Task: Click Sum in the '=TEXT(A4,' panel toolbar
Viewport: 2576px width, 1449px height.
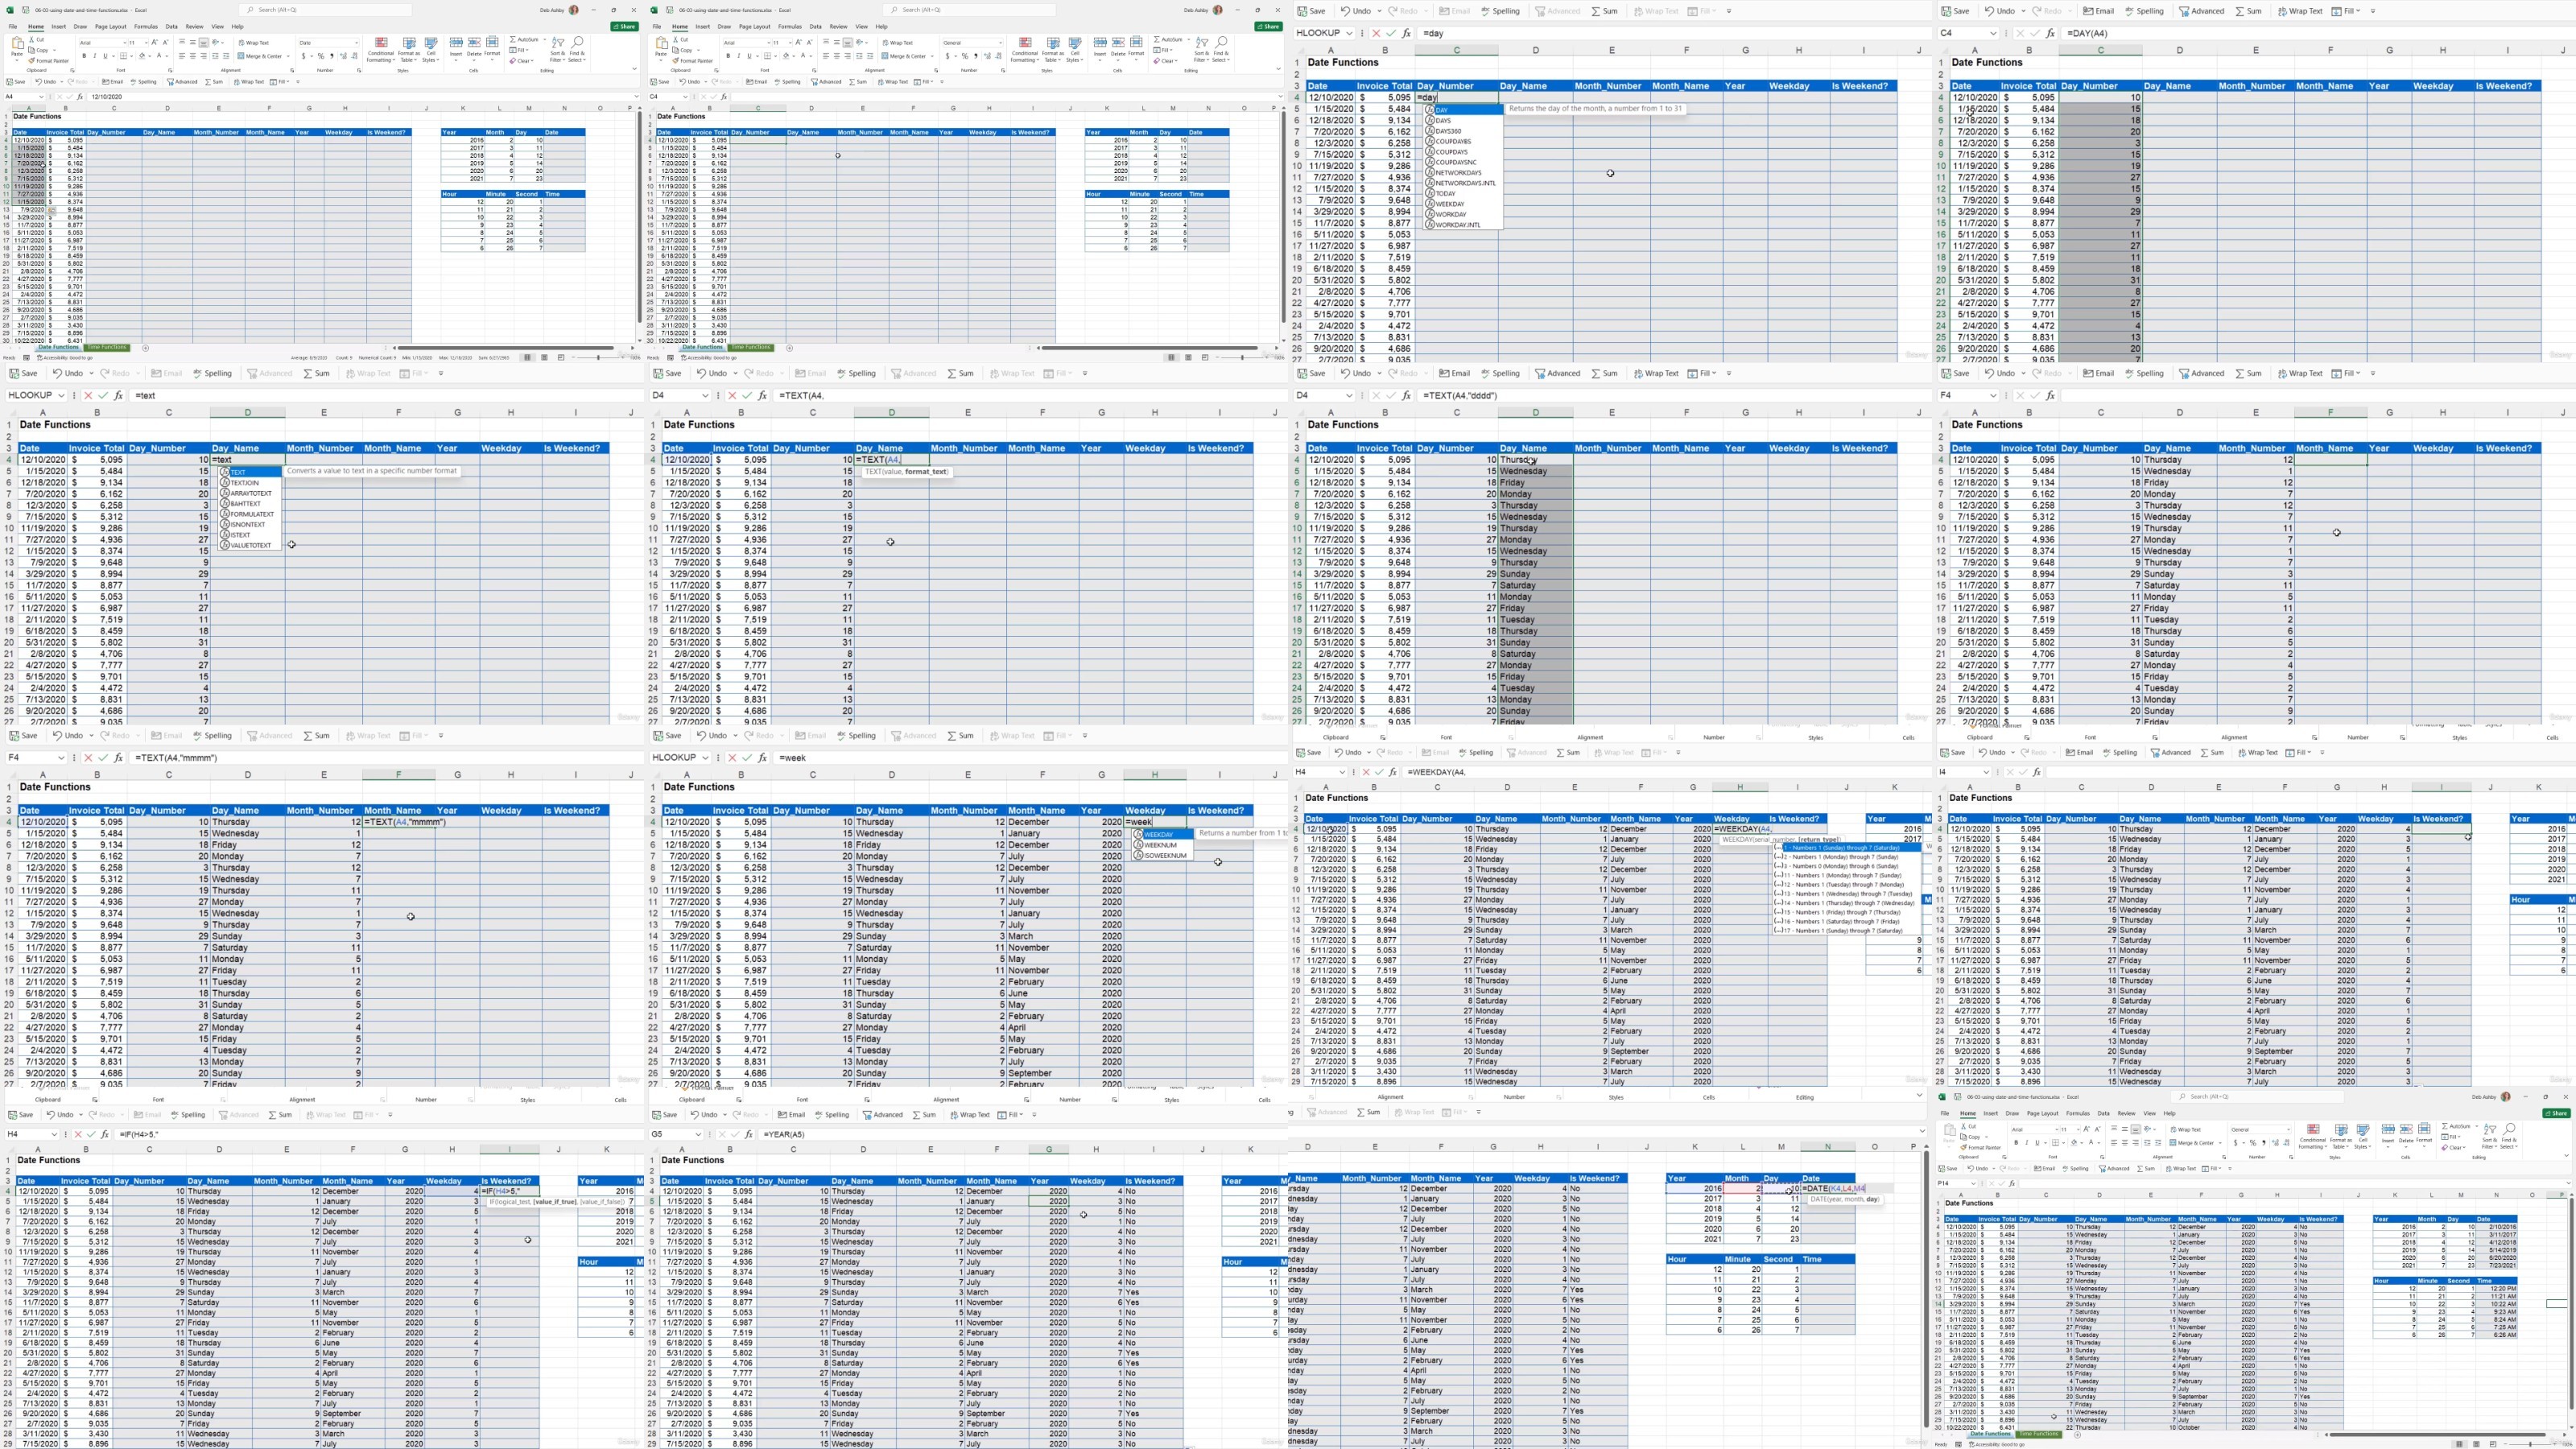Action: coord(960,373)
